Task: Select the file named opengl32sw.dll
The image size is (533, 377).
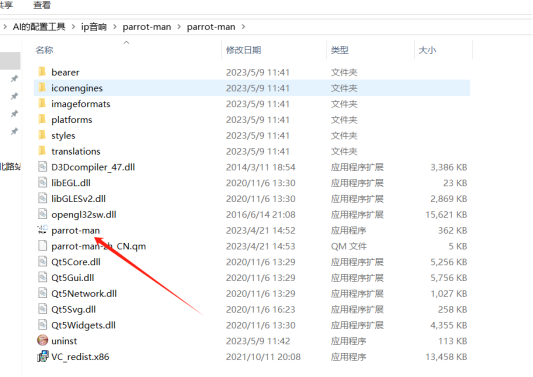Action: pyautogui.click(x=84, y=215)
